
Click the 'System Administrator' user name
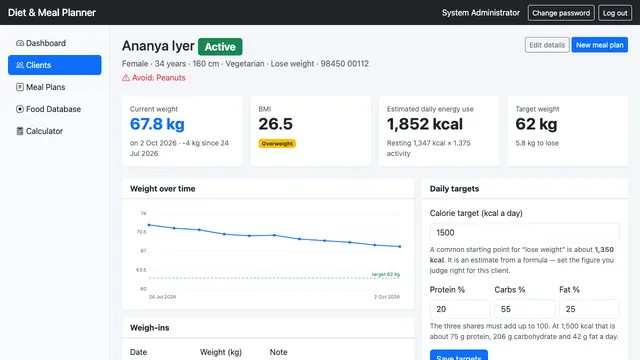481,13
